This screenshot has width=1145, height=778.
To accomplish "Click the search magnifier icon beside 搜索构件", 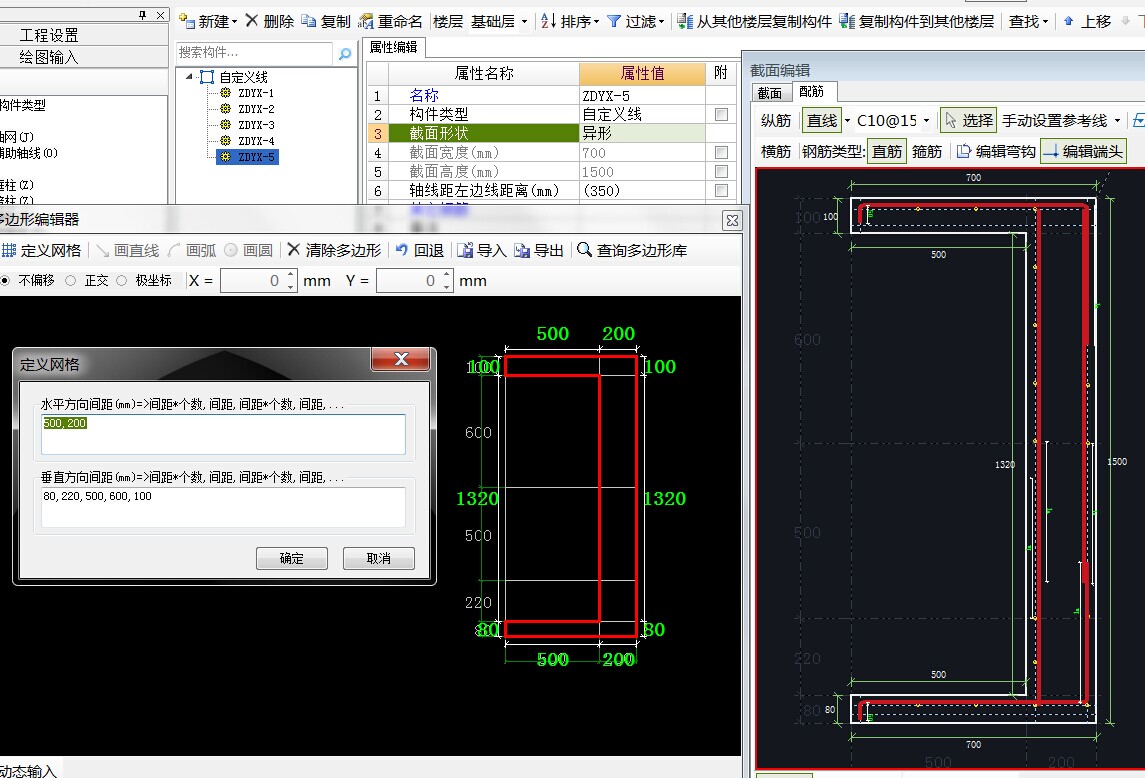I will 345,53.
